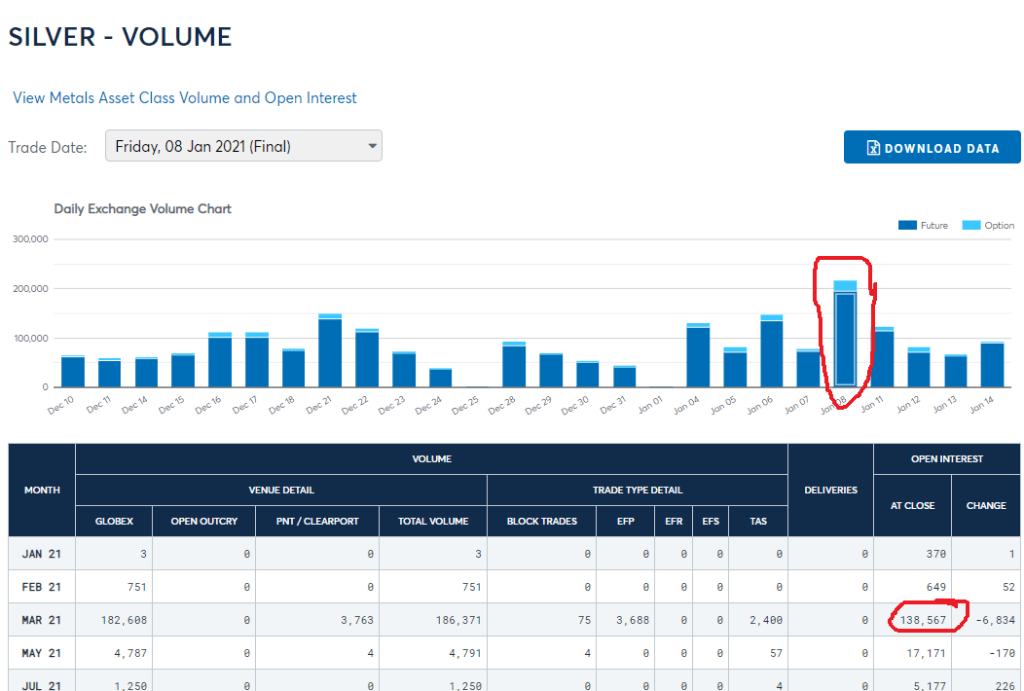
Task: Click the Download Data button
Action: [x=932, y=147]
